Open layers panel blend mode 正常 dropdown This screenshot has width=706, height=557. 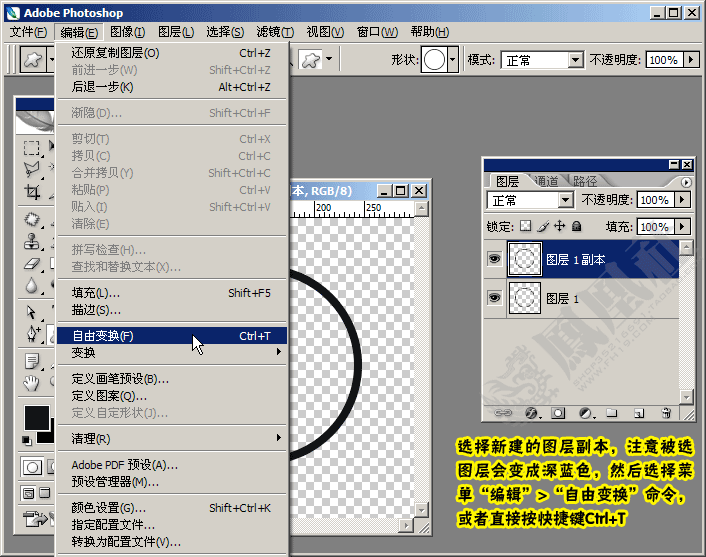pyautogui.click(x=566, y=199)
